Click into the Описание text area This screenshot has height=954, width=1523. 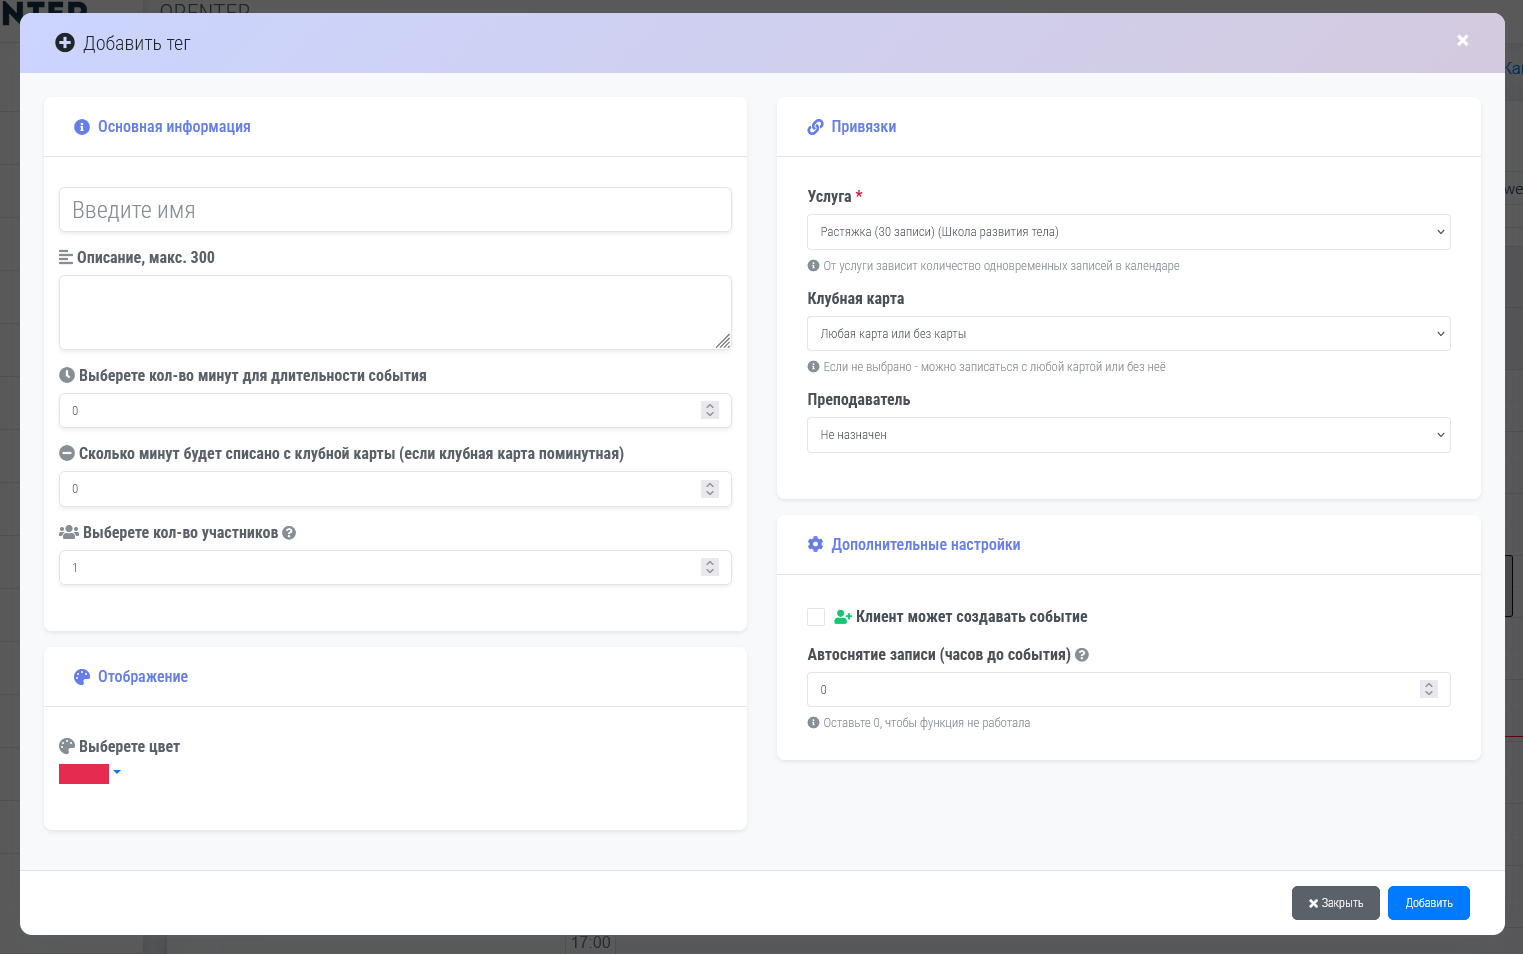click(395, 313)
